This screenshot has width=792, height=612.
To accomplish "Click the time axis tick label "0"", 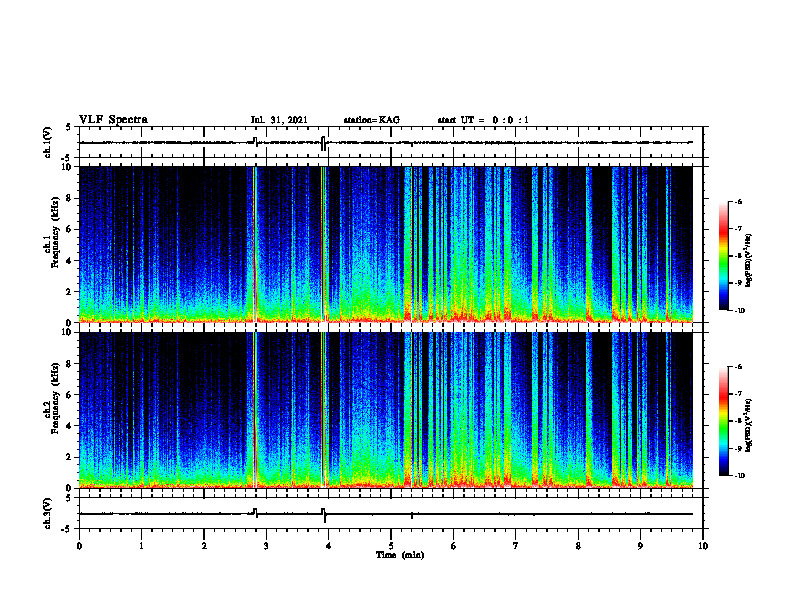I will (79, 546).
